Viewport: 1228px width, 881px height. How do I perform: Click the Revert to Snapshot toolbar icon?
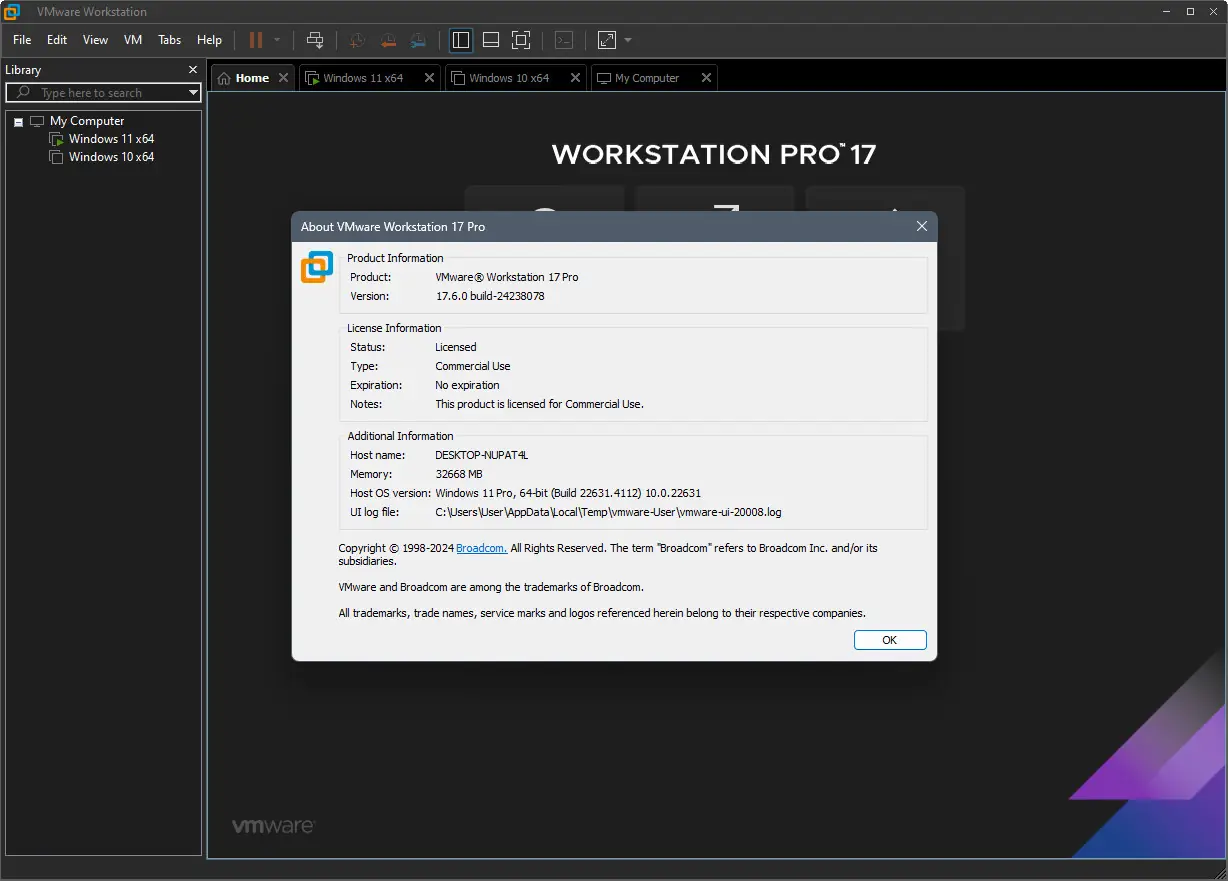(x=388, y=40)
